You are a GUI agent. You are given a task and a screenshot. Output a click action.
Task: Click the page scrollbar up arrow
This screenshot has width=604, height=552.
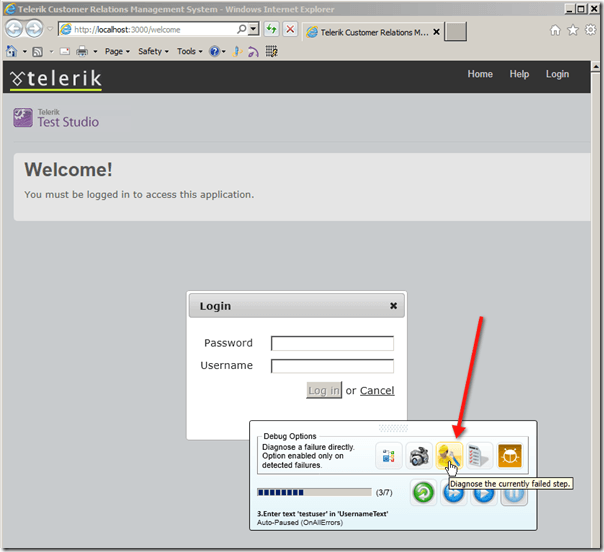coord(596,67)
